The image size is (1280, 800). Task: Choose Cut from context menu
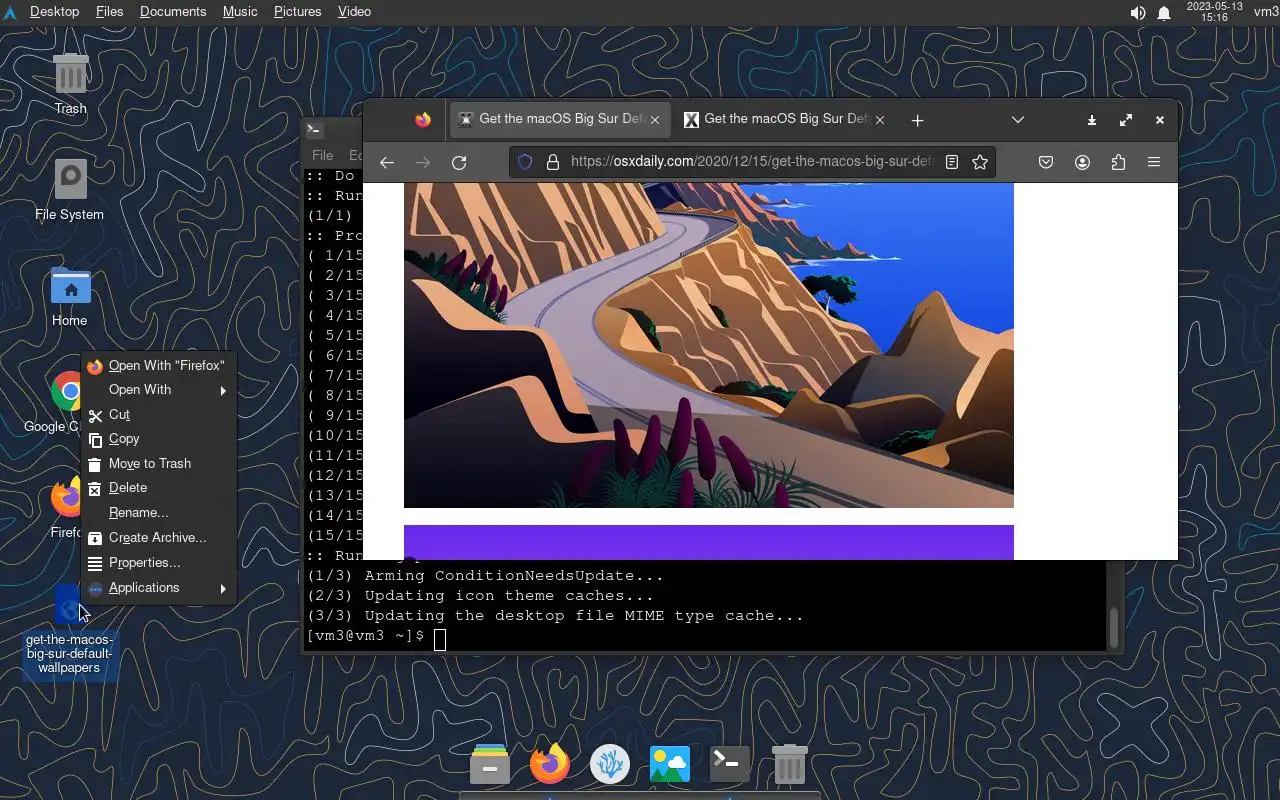(159, 415)
